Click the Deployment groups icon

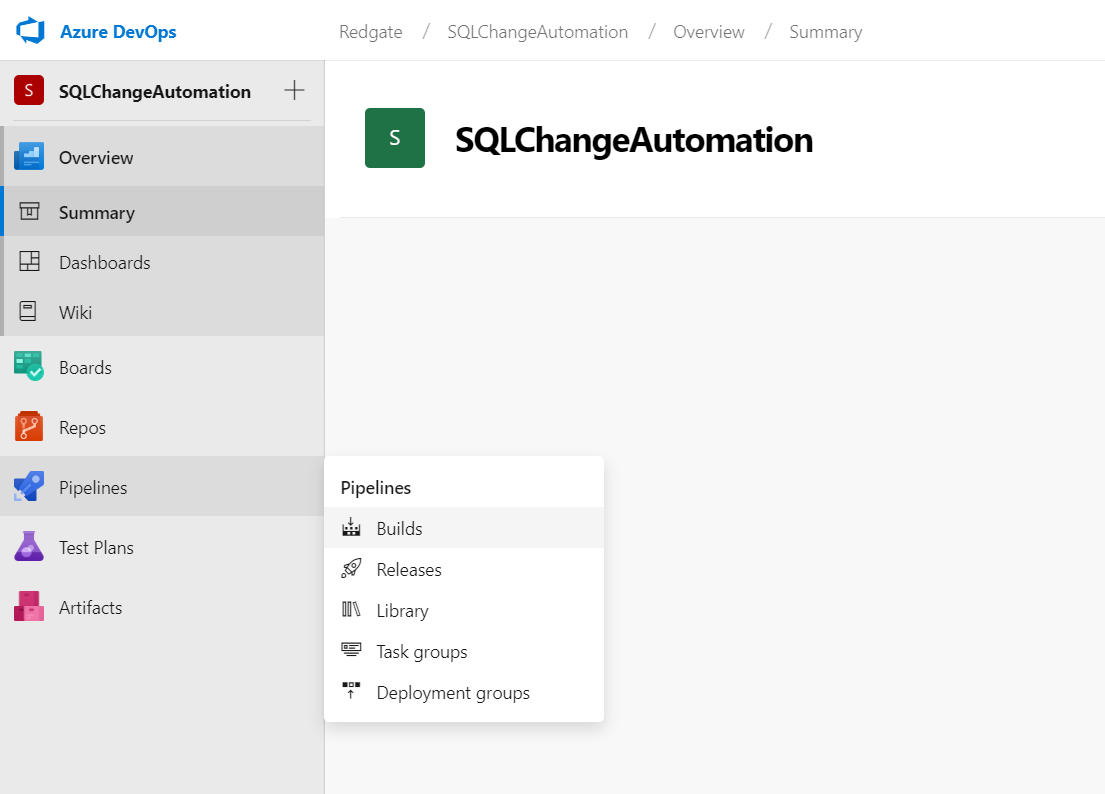coord(351,690)
